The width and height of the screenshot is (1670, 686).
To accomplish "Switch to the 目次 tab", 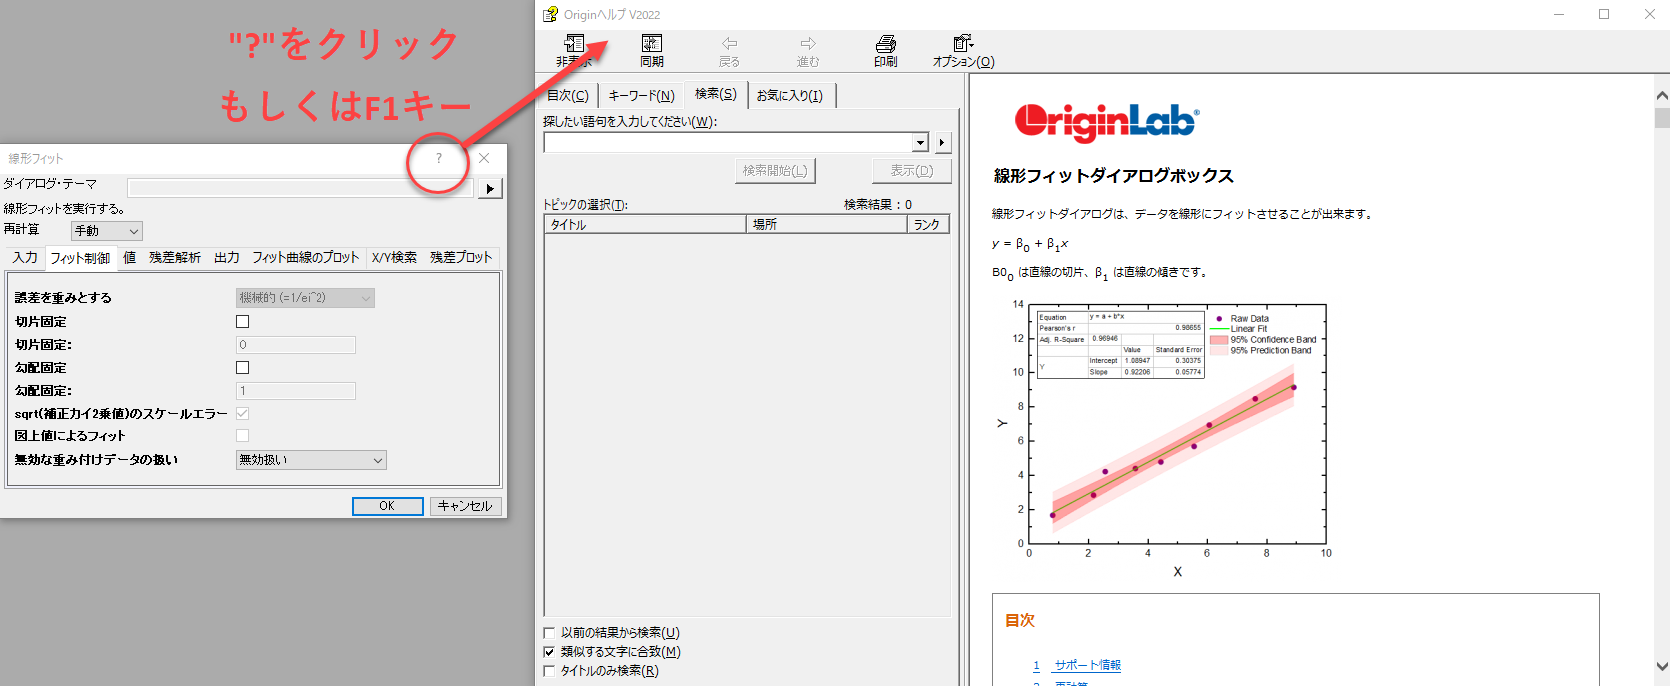I will pos(568,95).
